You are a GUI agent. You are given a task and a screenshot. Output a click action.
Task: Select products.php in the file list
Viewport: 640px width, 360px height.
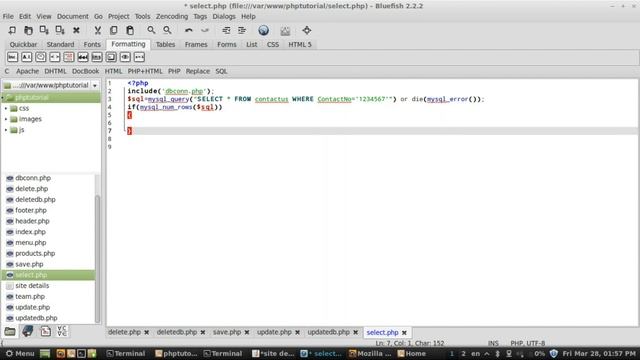(x=35, y=253)
